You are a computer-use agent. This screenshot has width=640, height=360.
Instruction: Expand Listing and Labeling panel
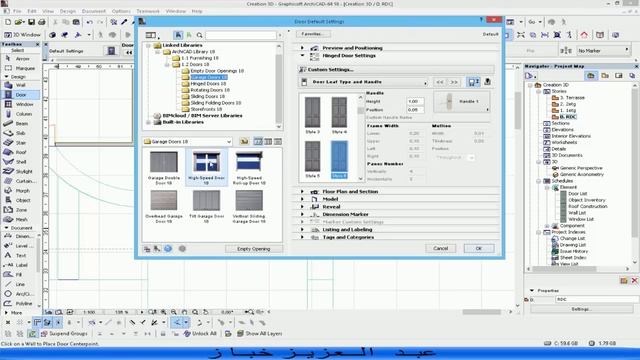click(302, 229)
